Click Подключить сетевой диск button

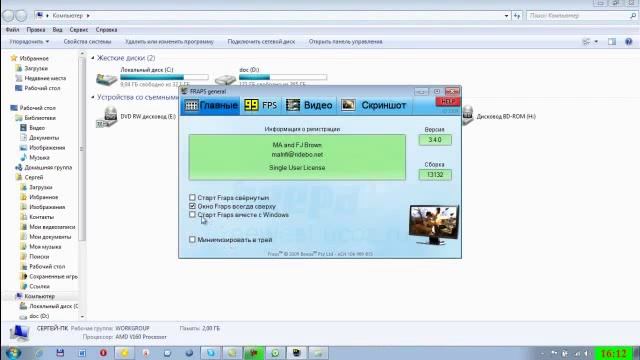coord(261,42)
